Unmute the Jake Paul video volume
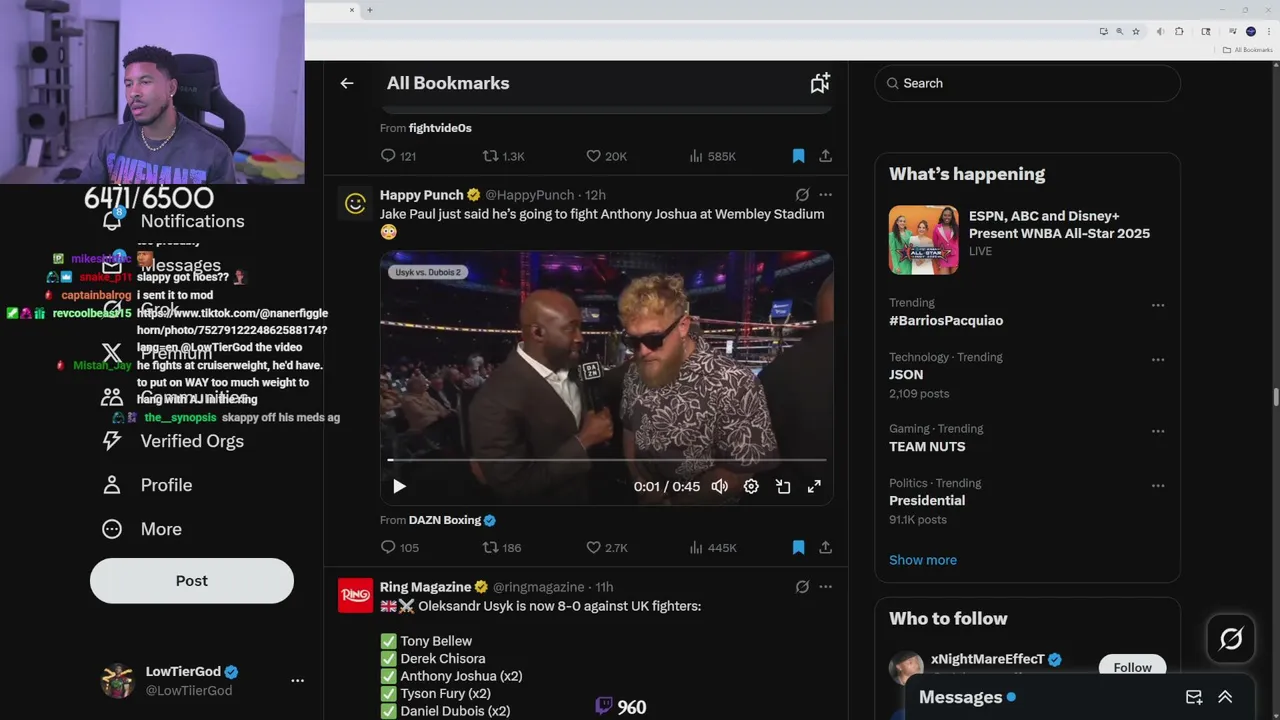The image size is (1280, 720). (719, 486)
